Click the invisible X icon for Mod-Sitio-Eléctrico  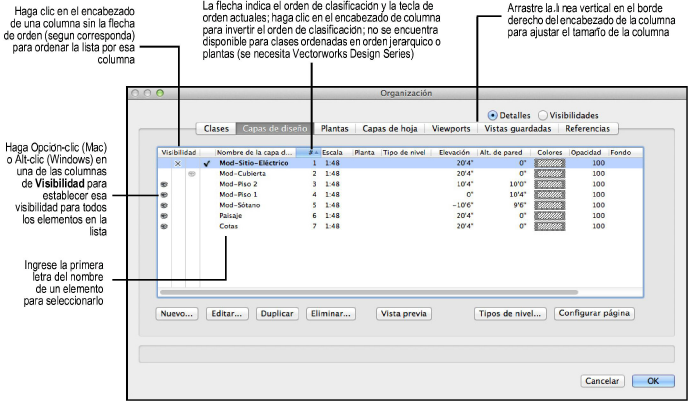coord(178,162)
